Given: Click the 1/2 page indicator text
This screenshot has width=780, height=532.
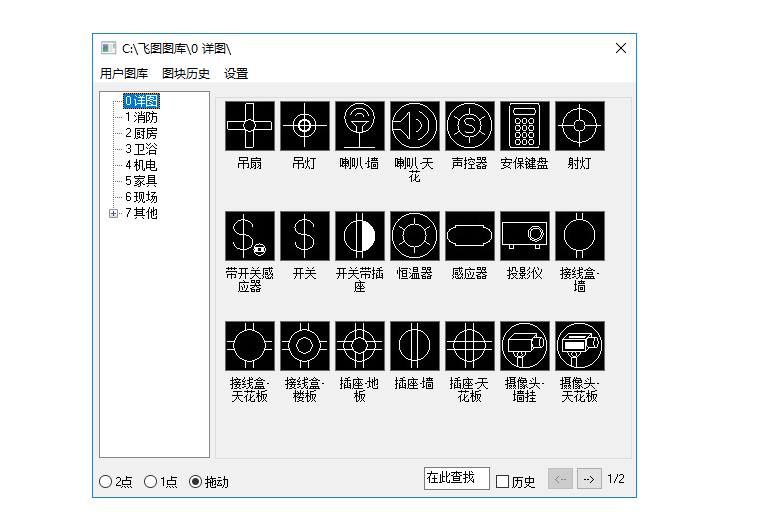Looking at the screenshot, I should 616,479.
